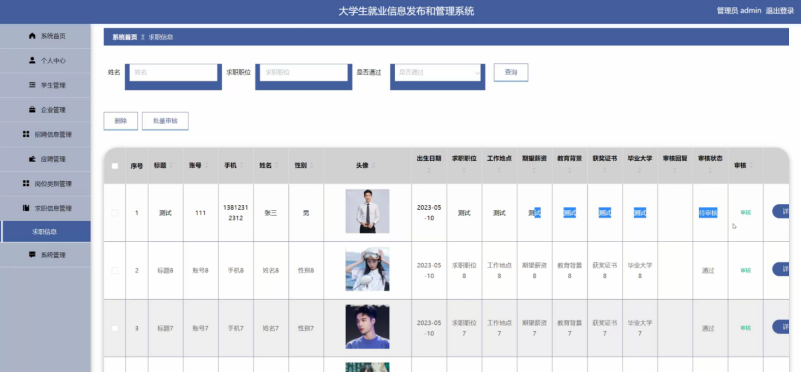Check the checkbox for row 3 标题7
Image resolution: width=801 pixels, height=372 pixels.
[x=115, y=328]
